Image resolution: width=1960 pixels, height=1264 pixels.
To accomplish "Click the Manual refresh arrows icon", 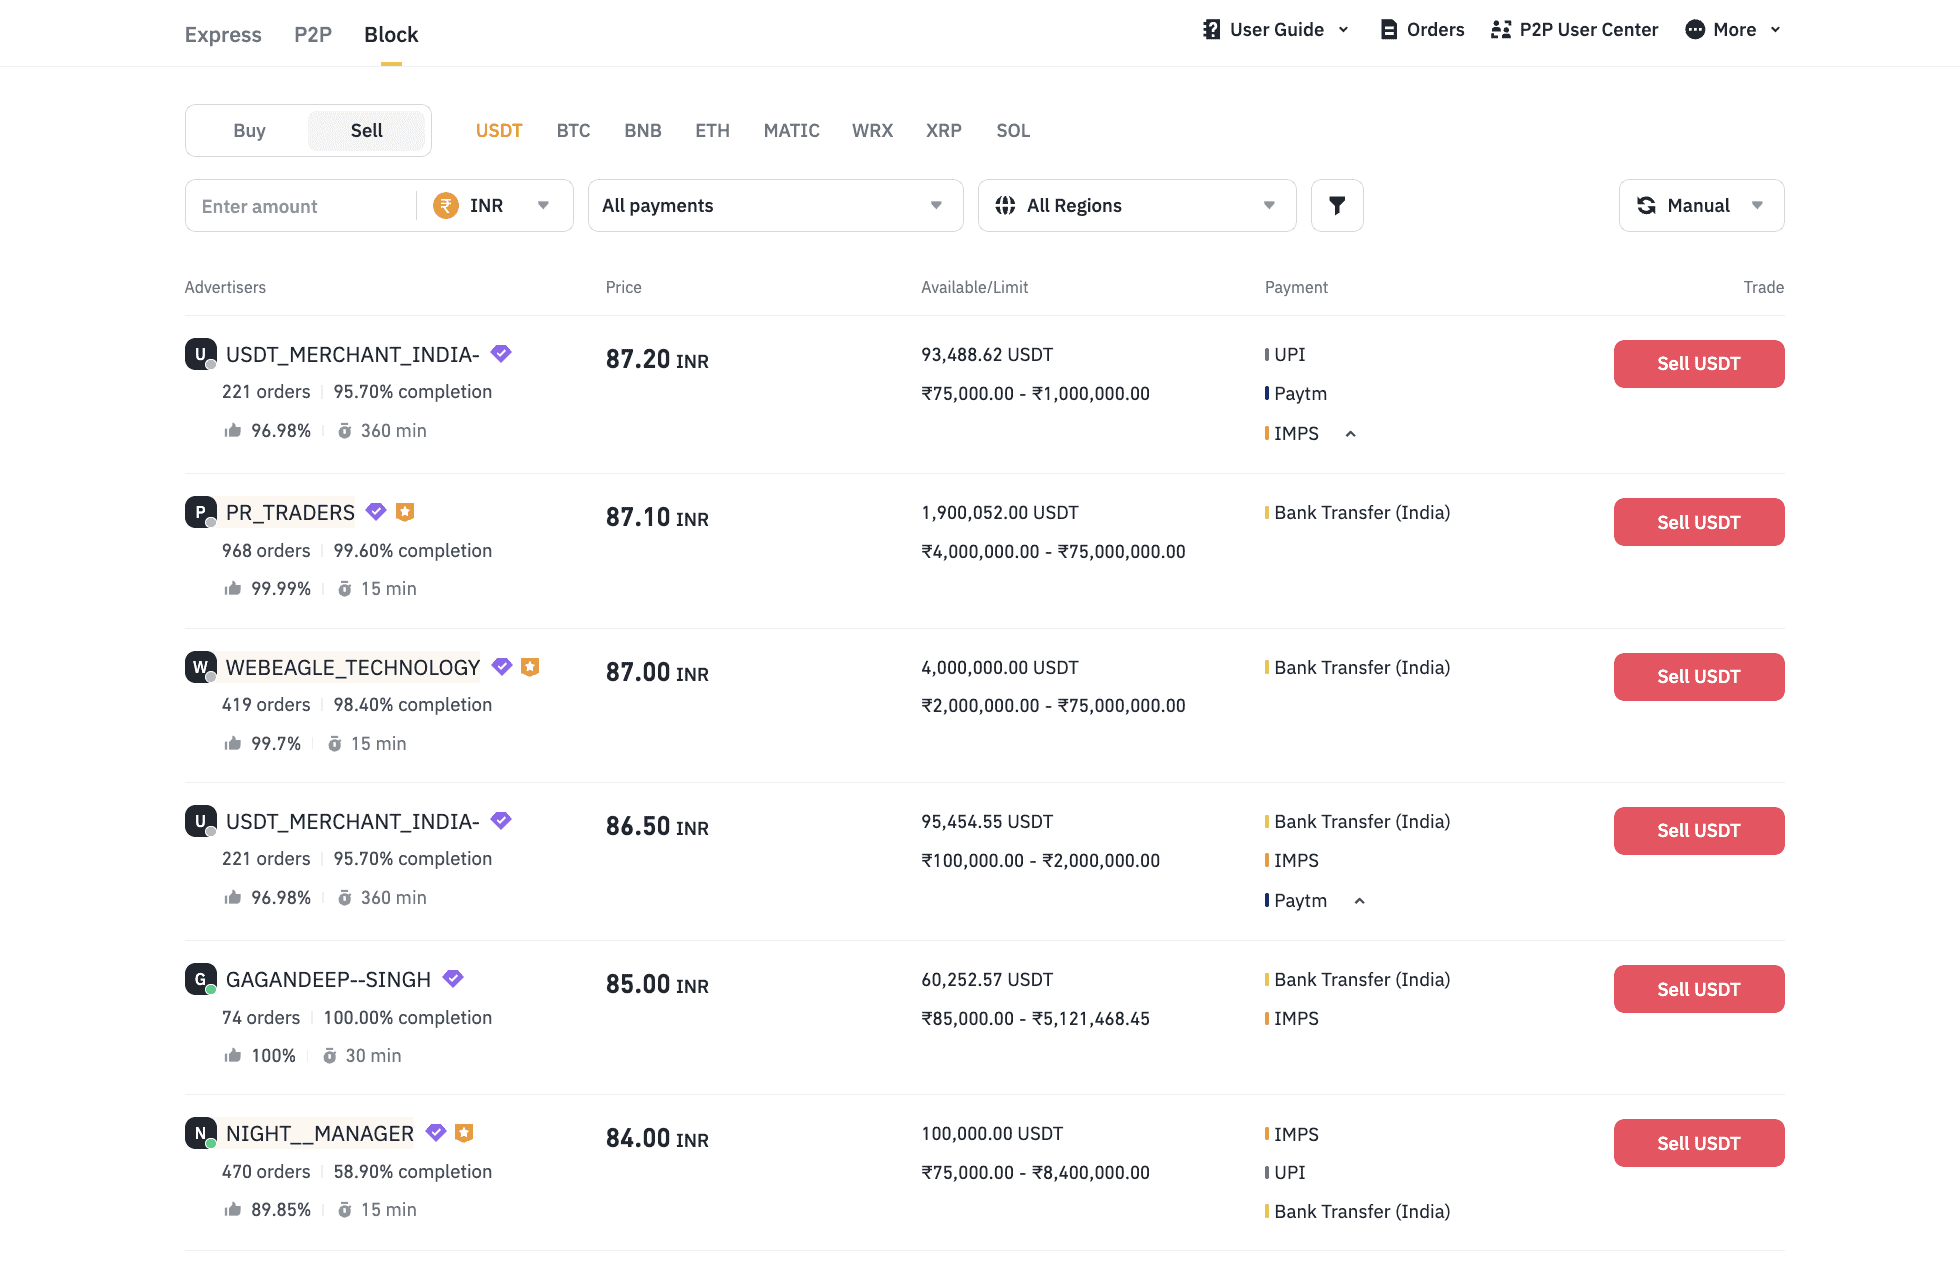I will tap(1646, 206).
